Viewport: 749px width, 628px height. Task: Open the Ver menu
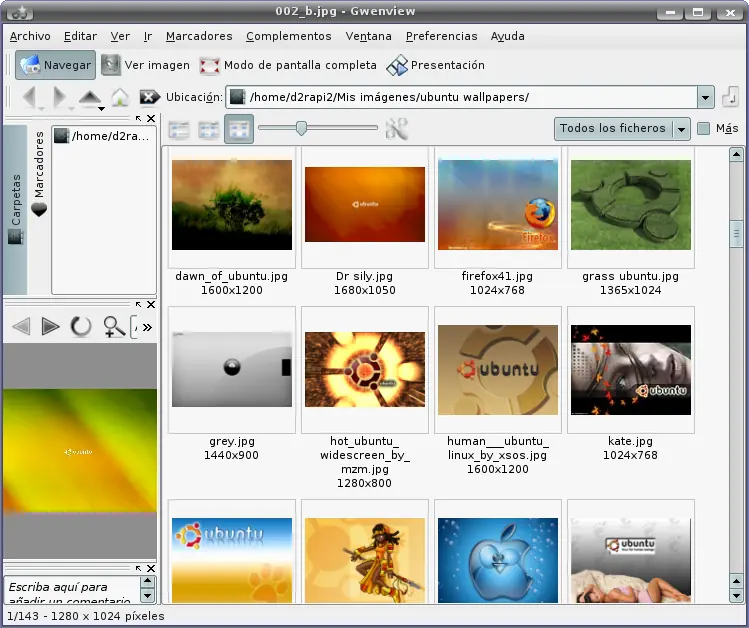click(x=120, y=36)
